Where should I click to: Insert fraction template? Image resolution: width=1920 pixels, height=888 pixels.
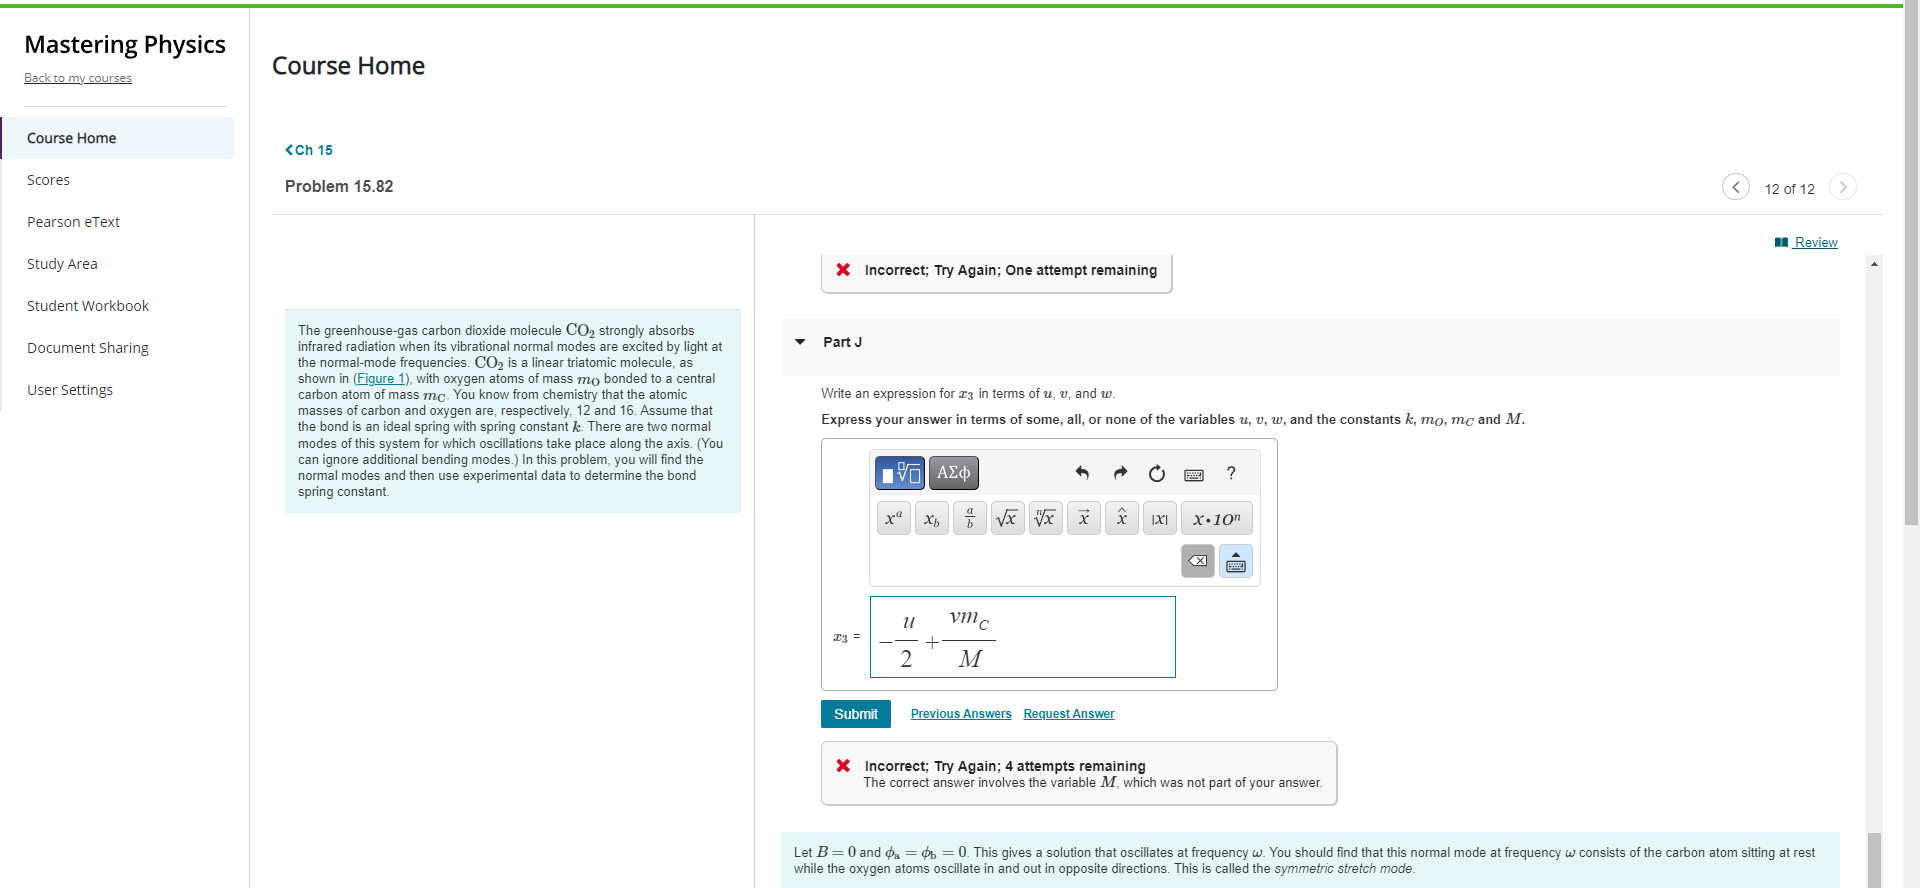pos(970,518)
